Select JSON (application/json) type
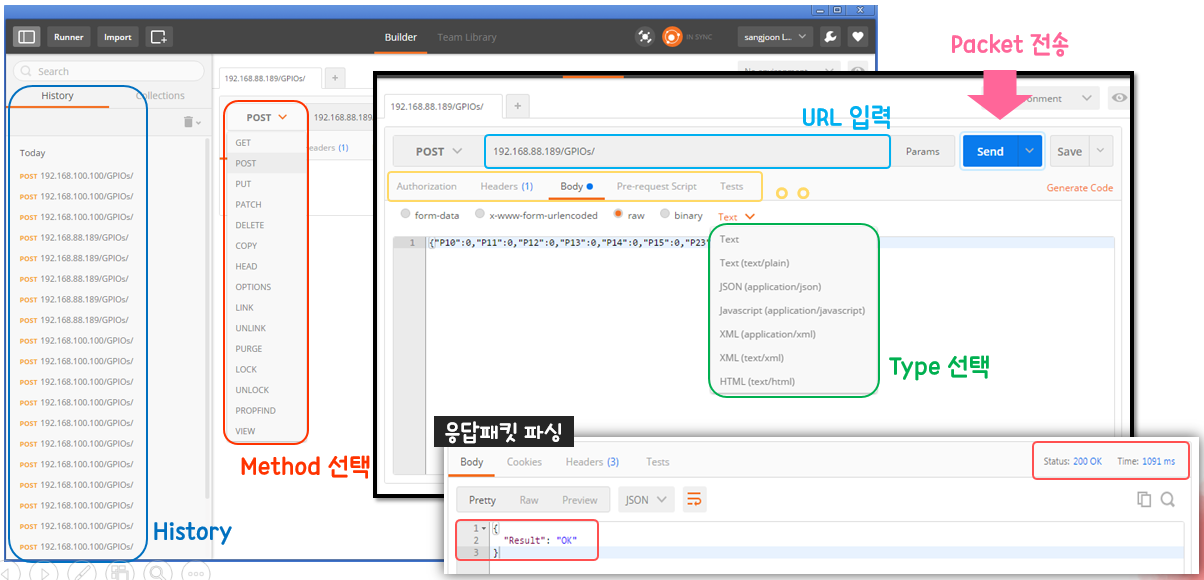 [769, 287]
